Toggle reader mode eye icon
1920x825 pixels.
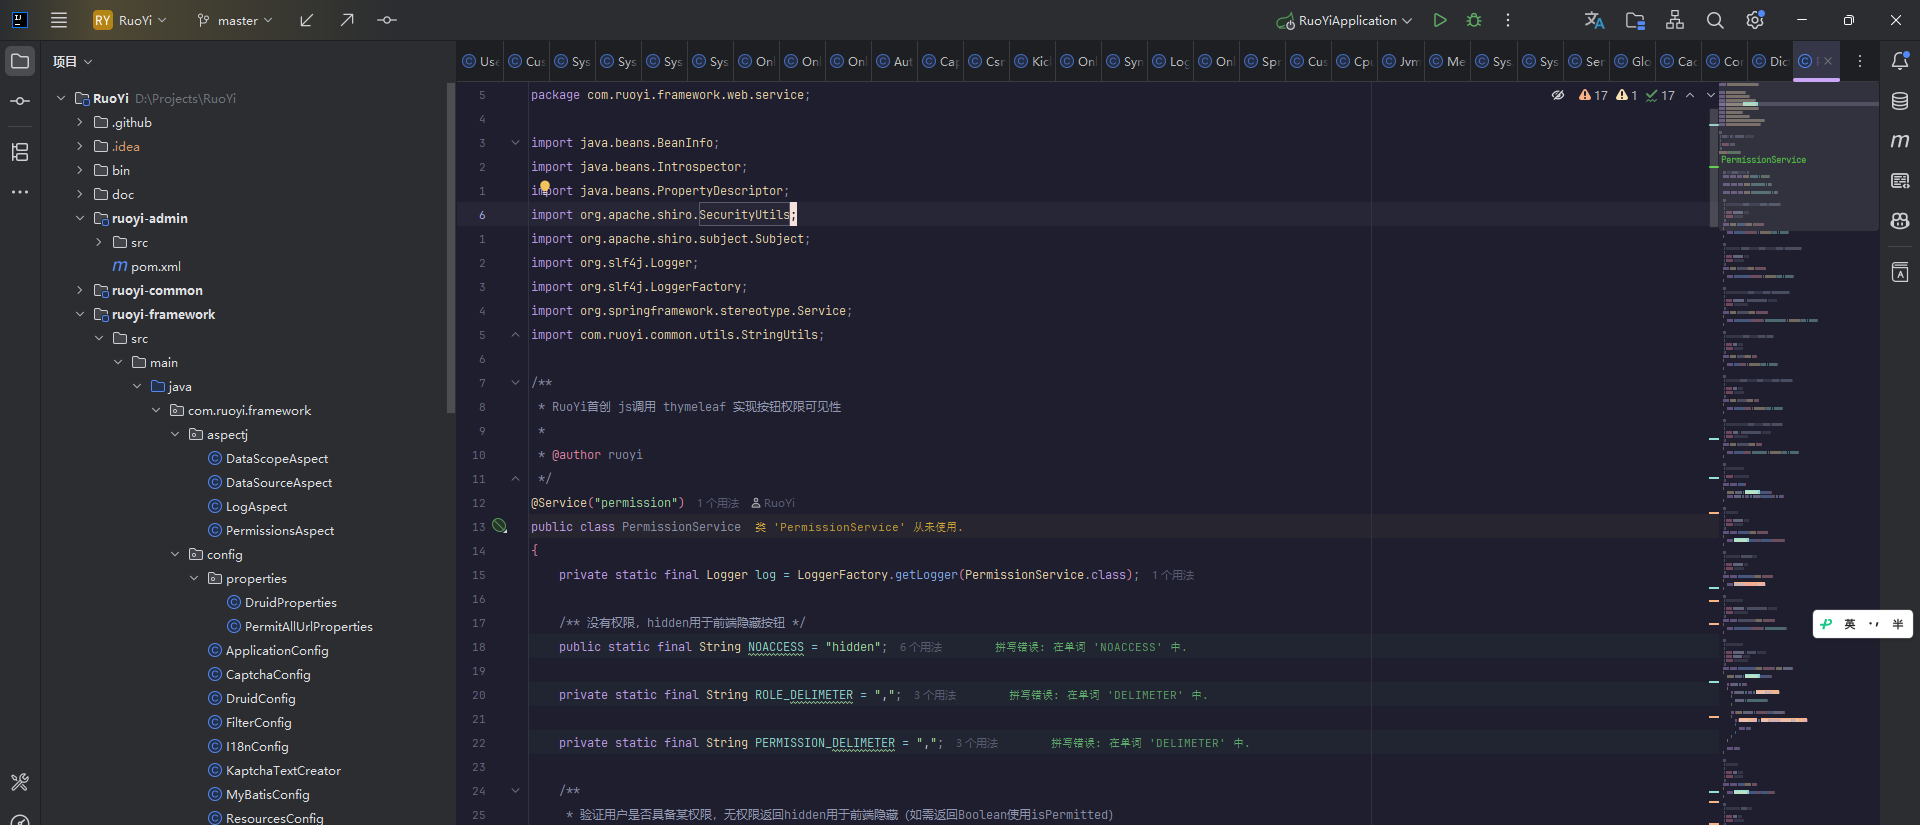1558,95
